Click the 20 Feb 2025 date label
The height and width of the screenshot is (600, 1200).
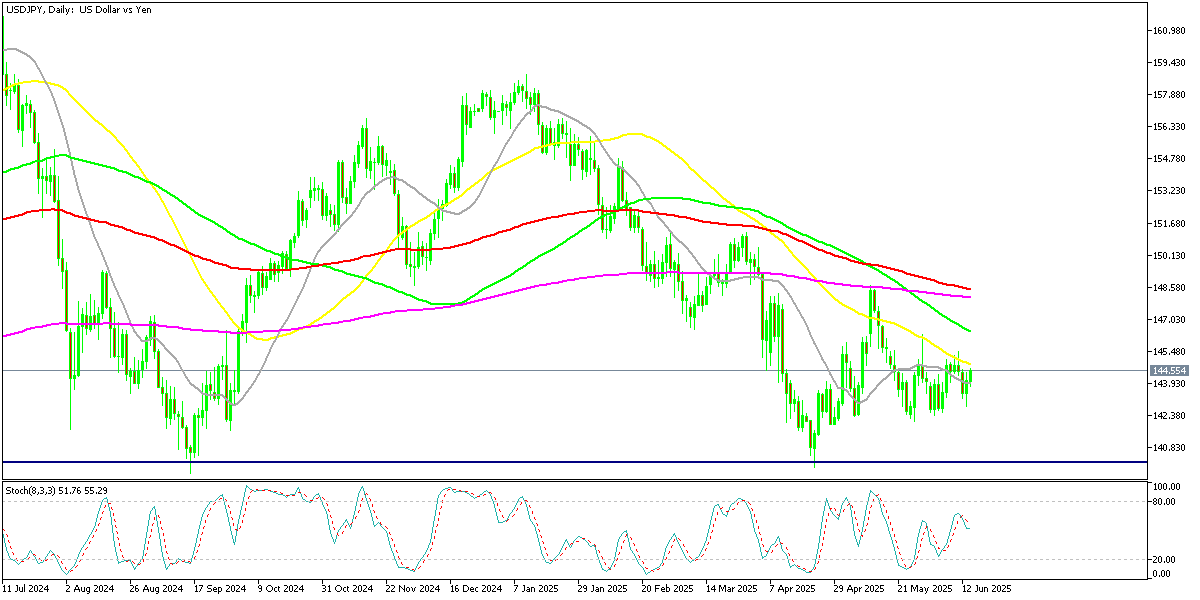[x=668, y=590]
